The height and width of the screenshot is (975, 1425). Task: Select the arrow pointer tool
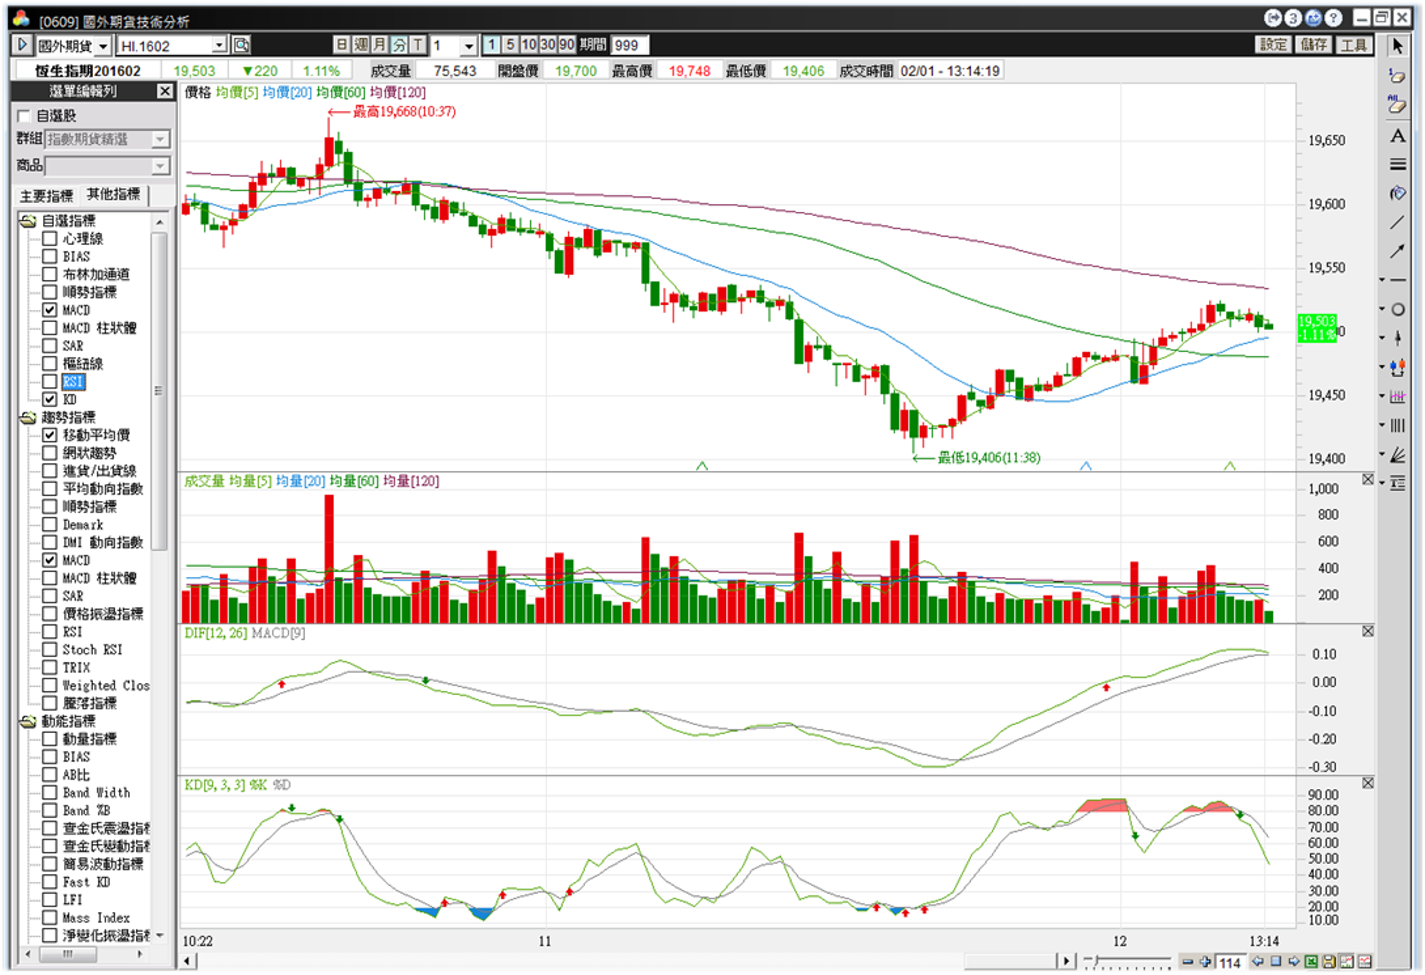click(1397, 46)
